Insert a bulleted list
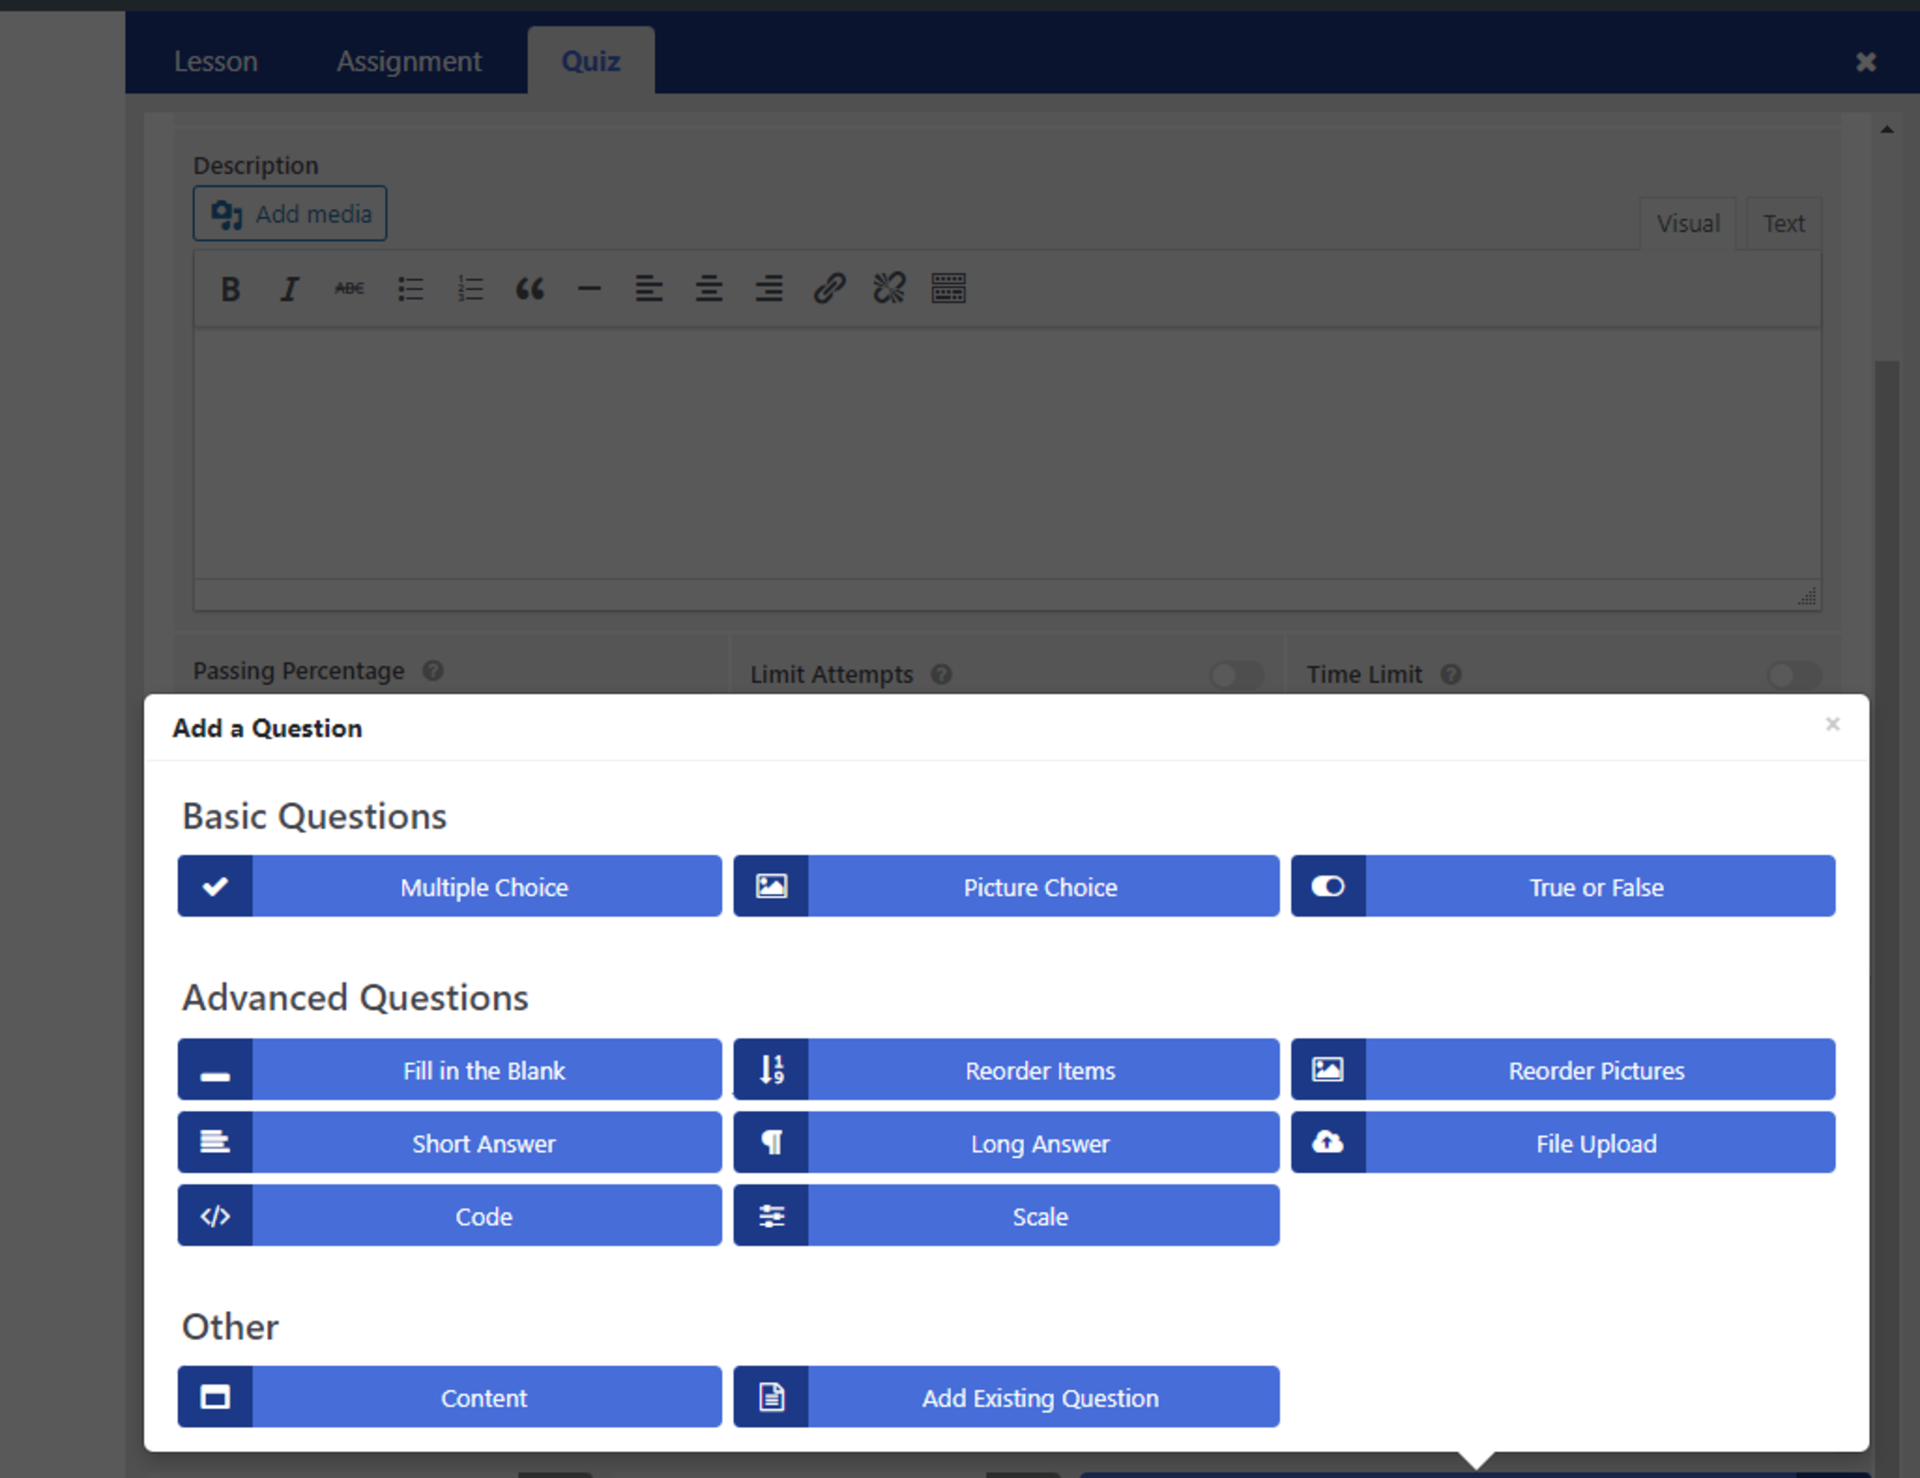1920x1478 pixels. coord(410,289)
